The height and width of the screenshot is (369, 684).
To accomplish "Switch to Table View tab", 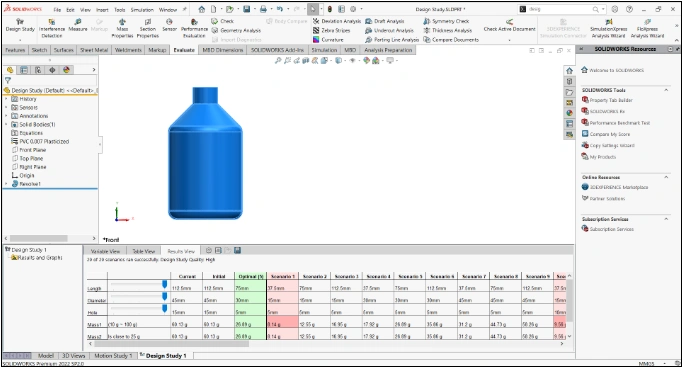I will (144, 252).
